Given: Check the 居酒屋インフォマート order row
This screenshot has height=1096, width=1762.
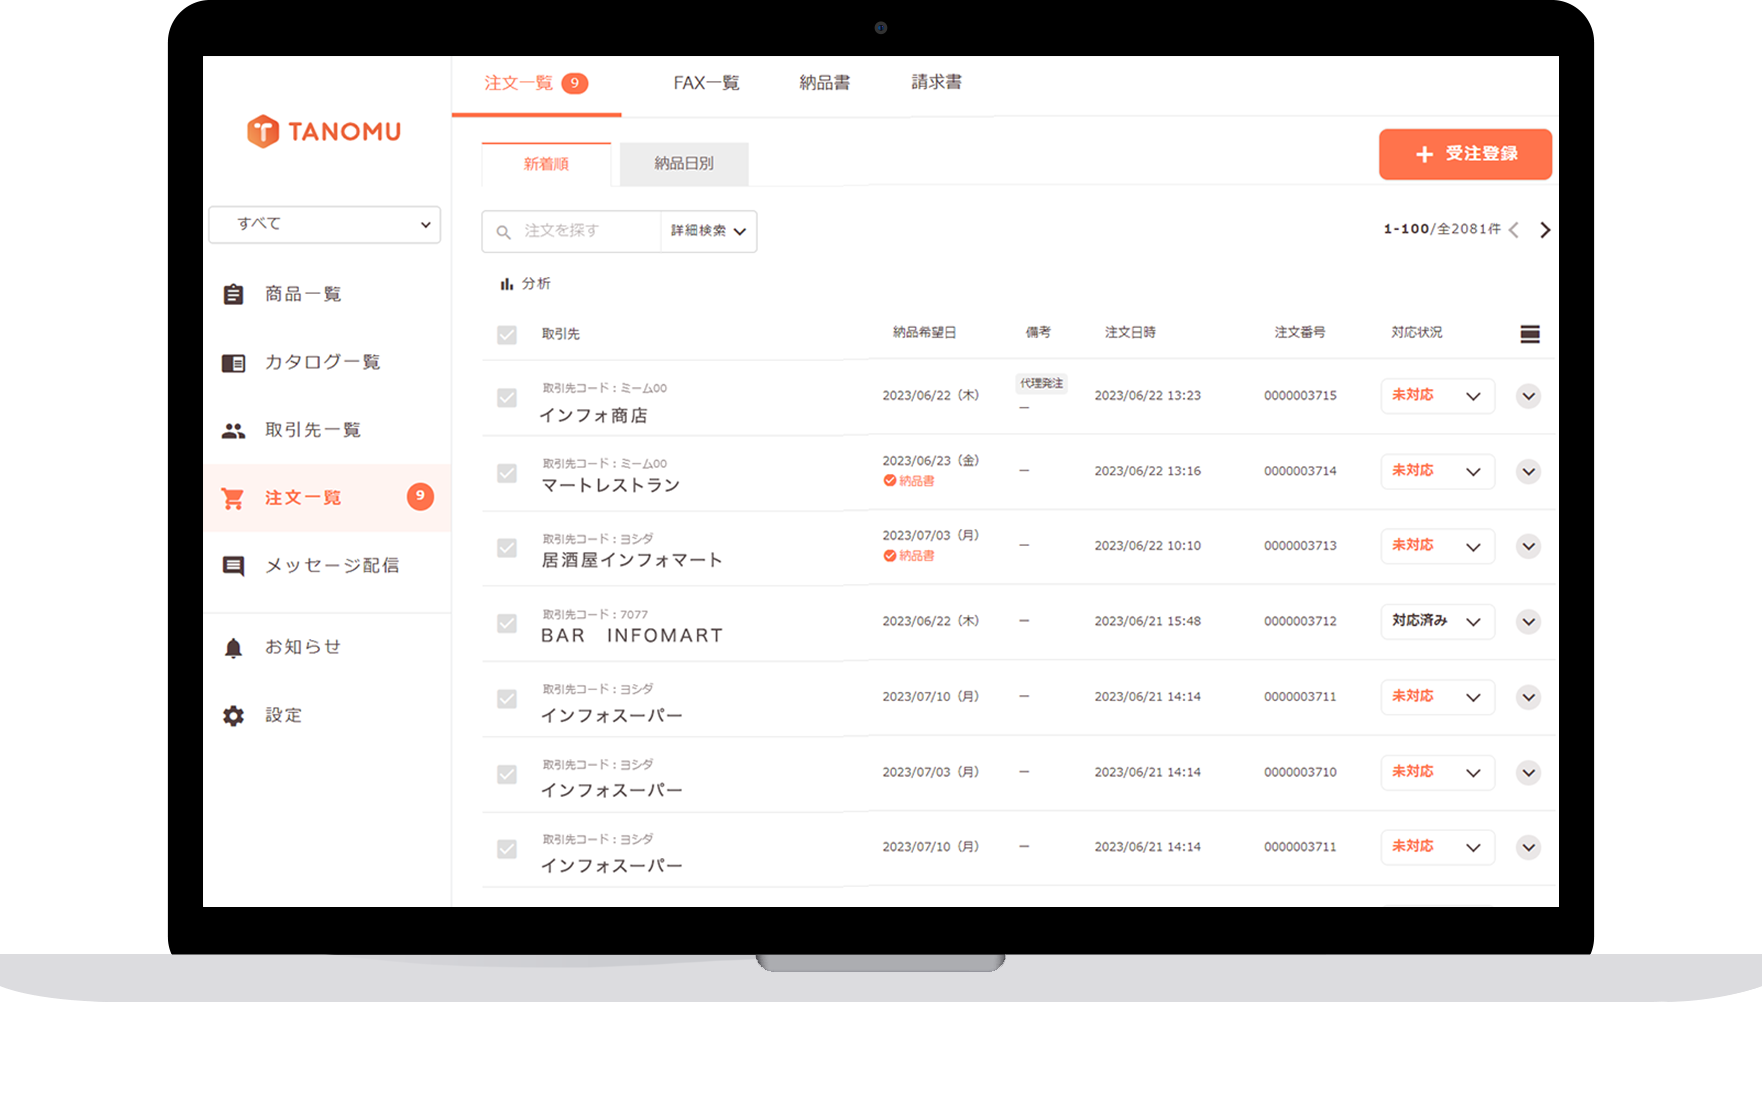Looking at the screenshot, I should [507, 548].
